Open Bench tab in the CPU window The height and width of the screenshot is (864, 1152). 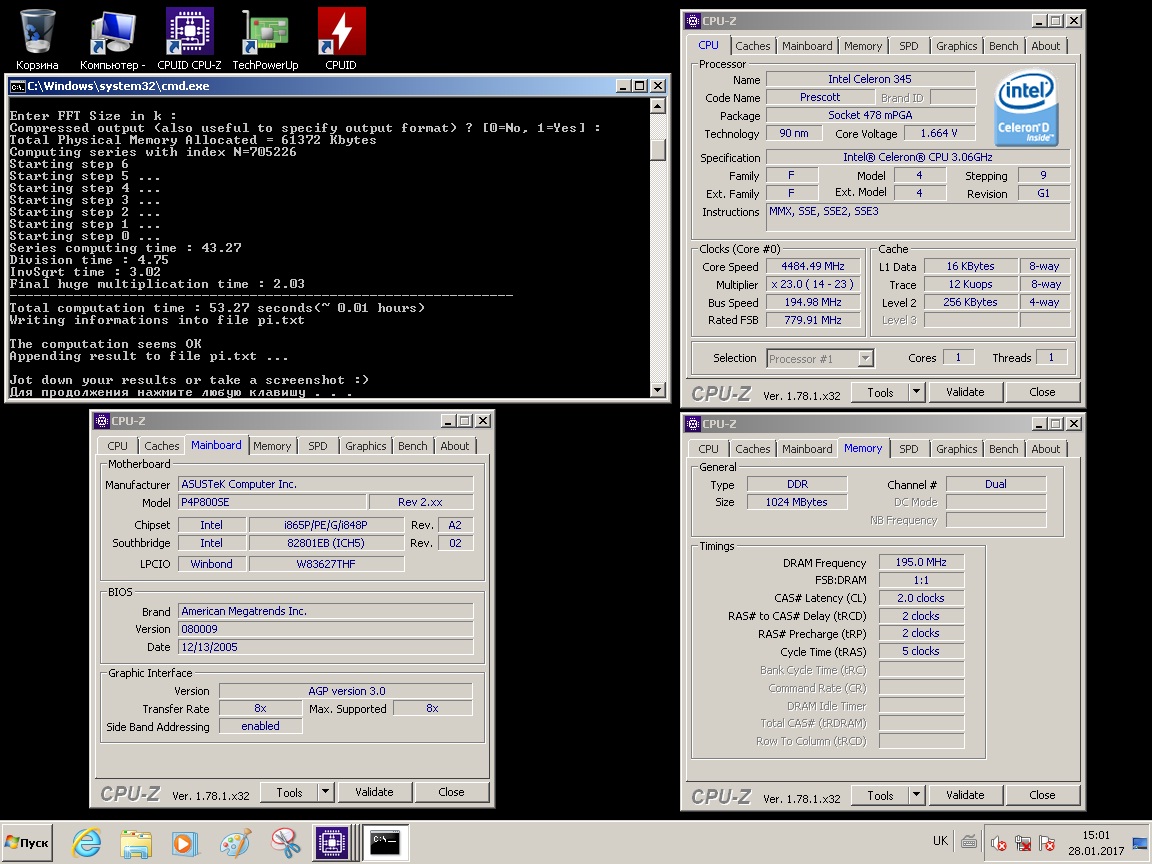1004,46
